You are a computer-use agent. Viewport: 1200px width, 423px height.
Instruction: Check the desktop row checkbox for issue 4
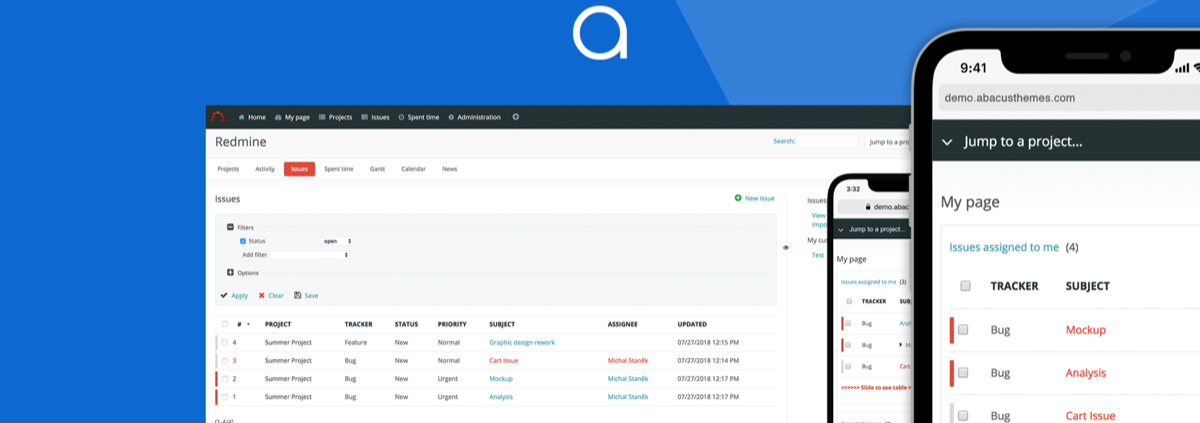click(225, 342)
